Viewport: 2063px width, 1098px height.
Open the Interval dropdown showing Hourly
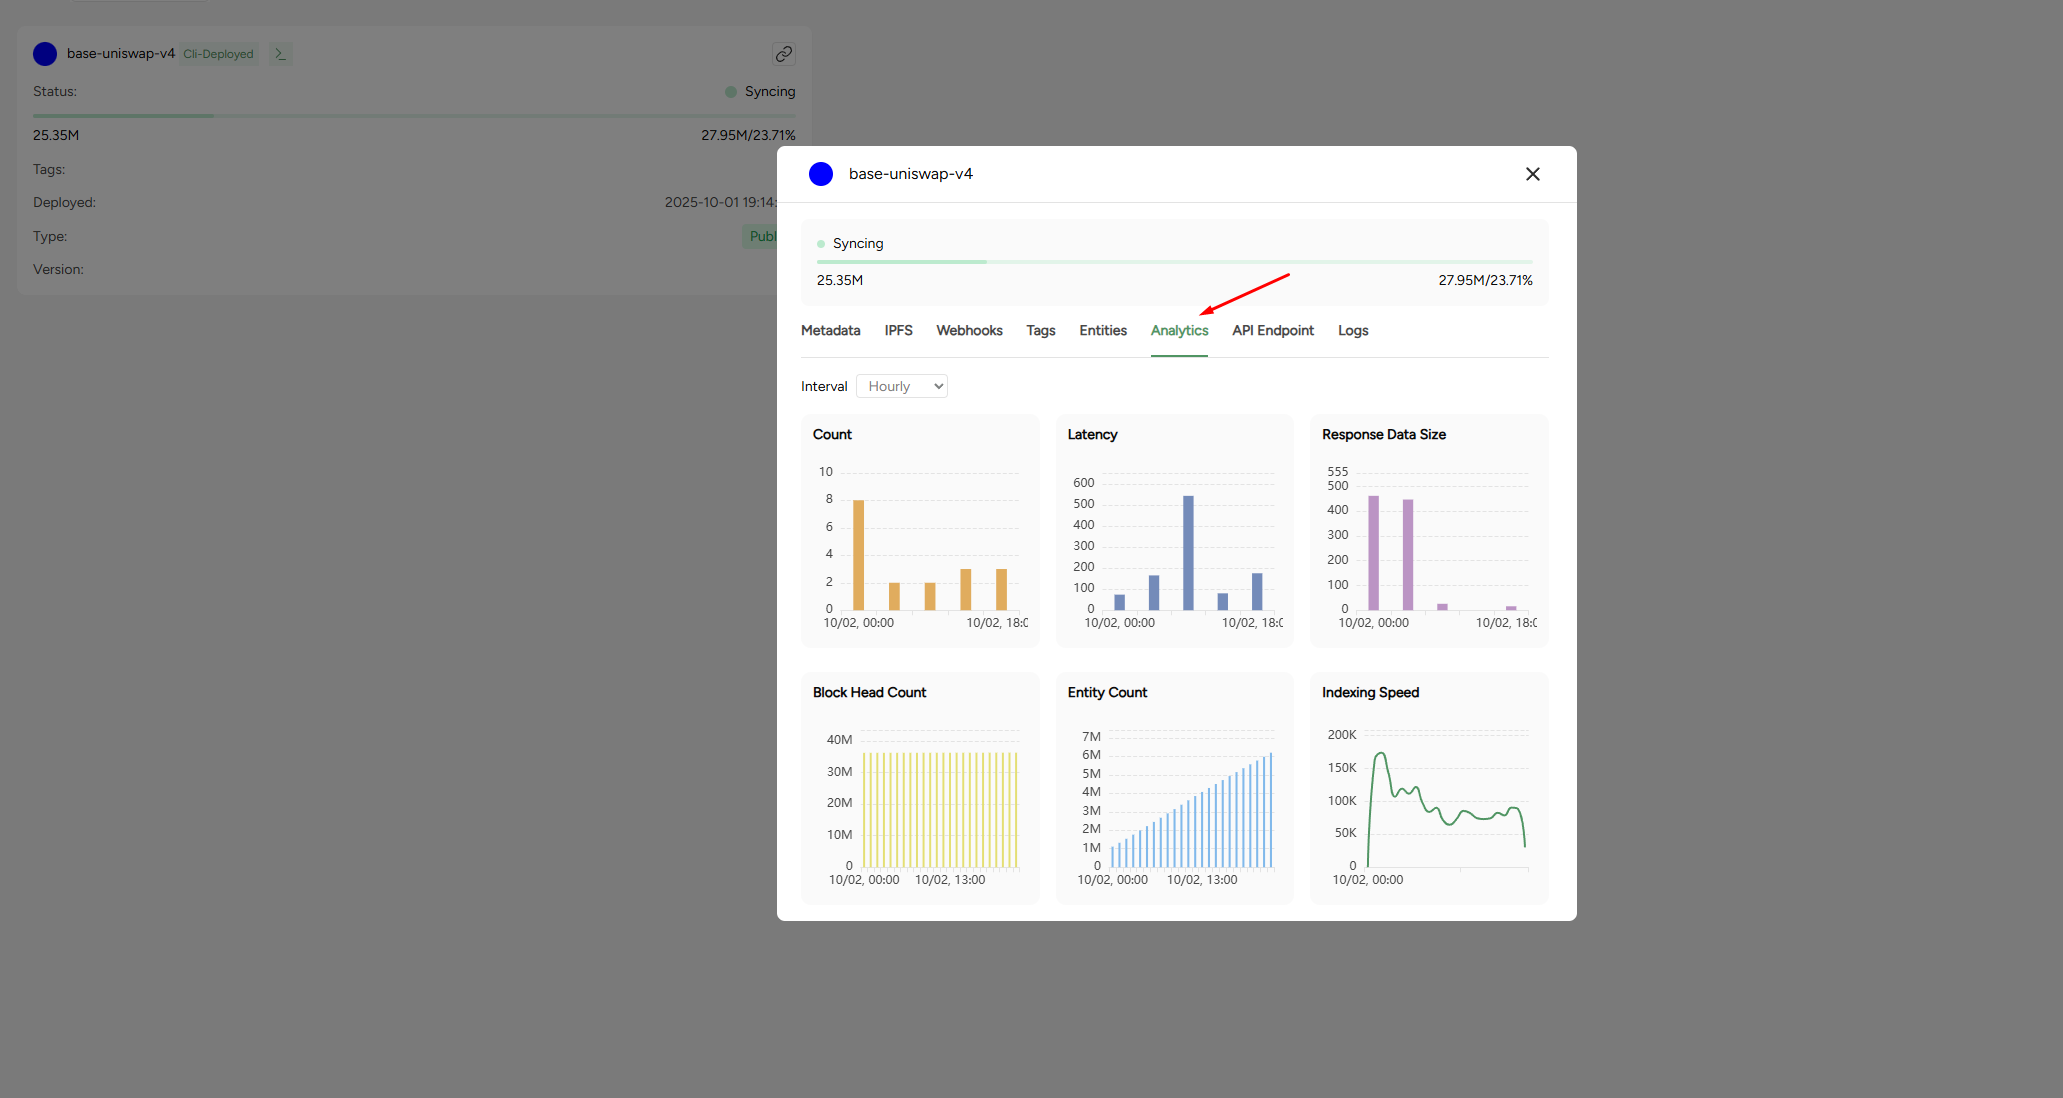point(902,386)
